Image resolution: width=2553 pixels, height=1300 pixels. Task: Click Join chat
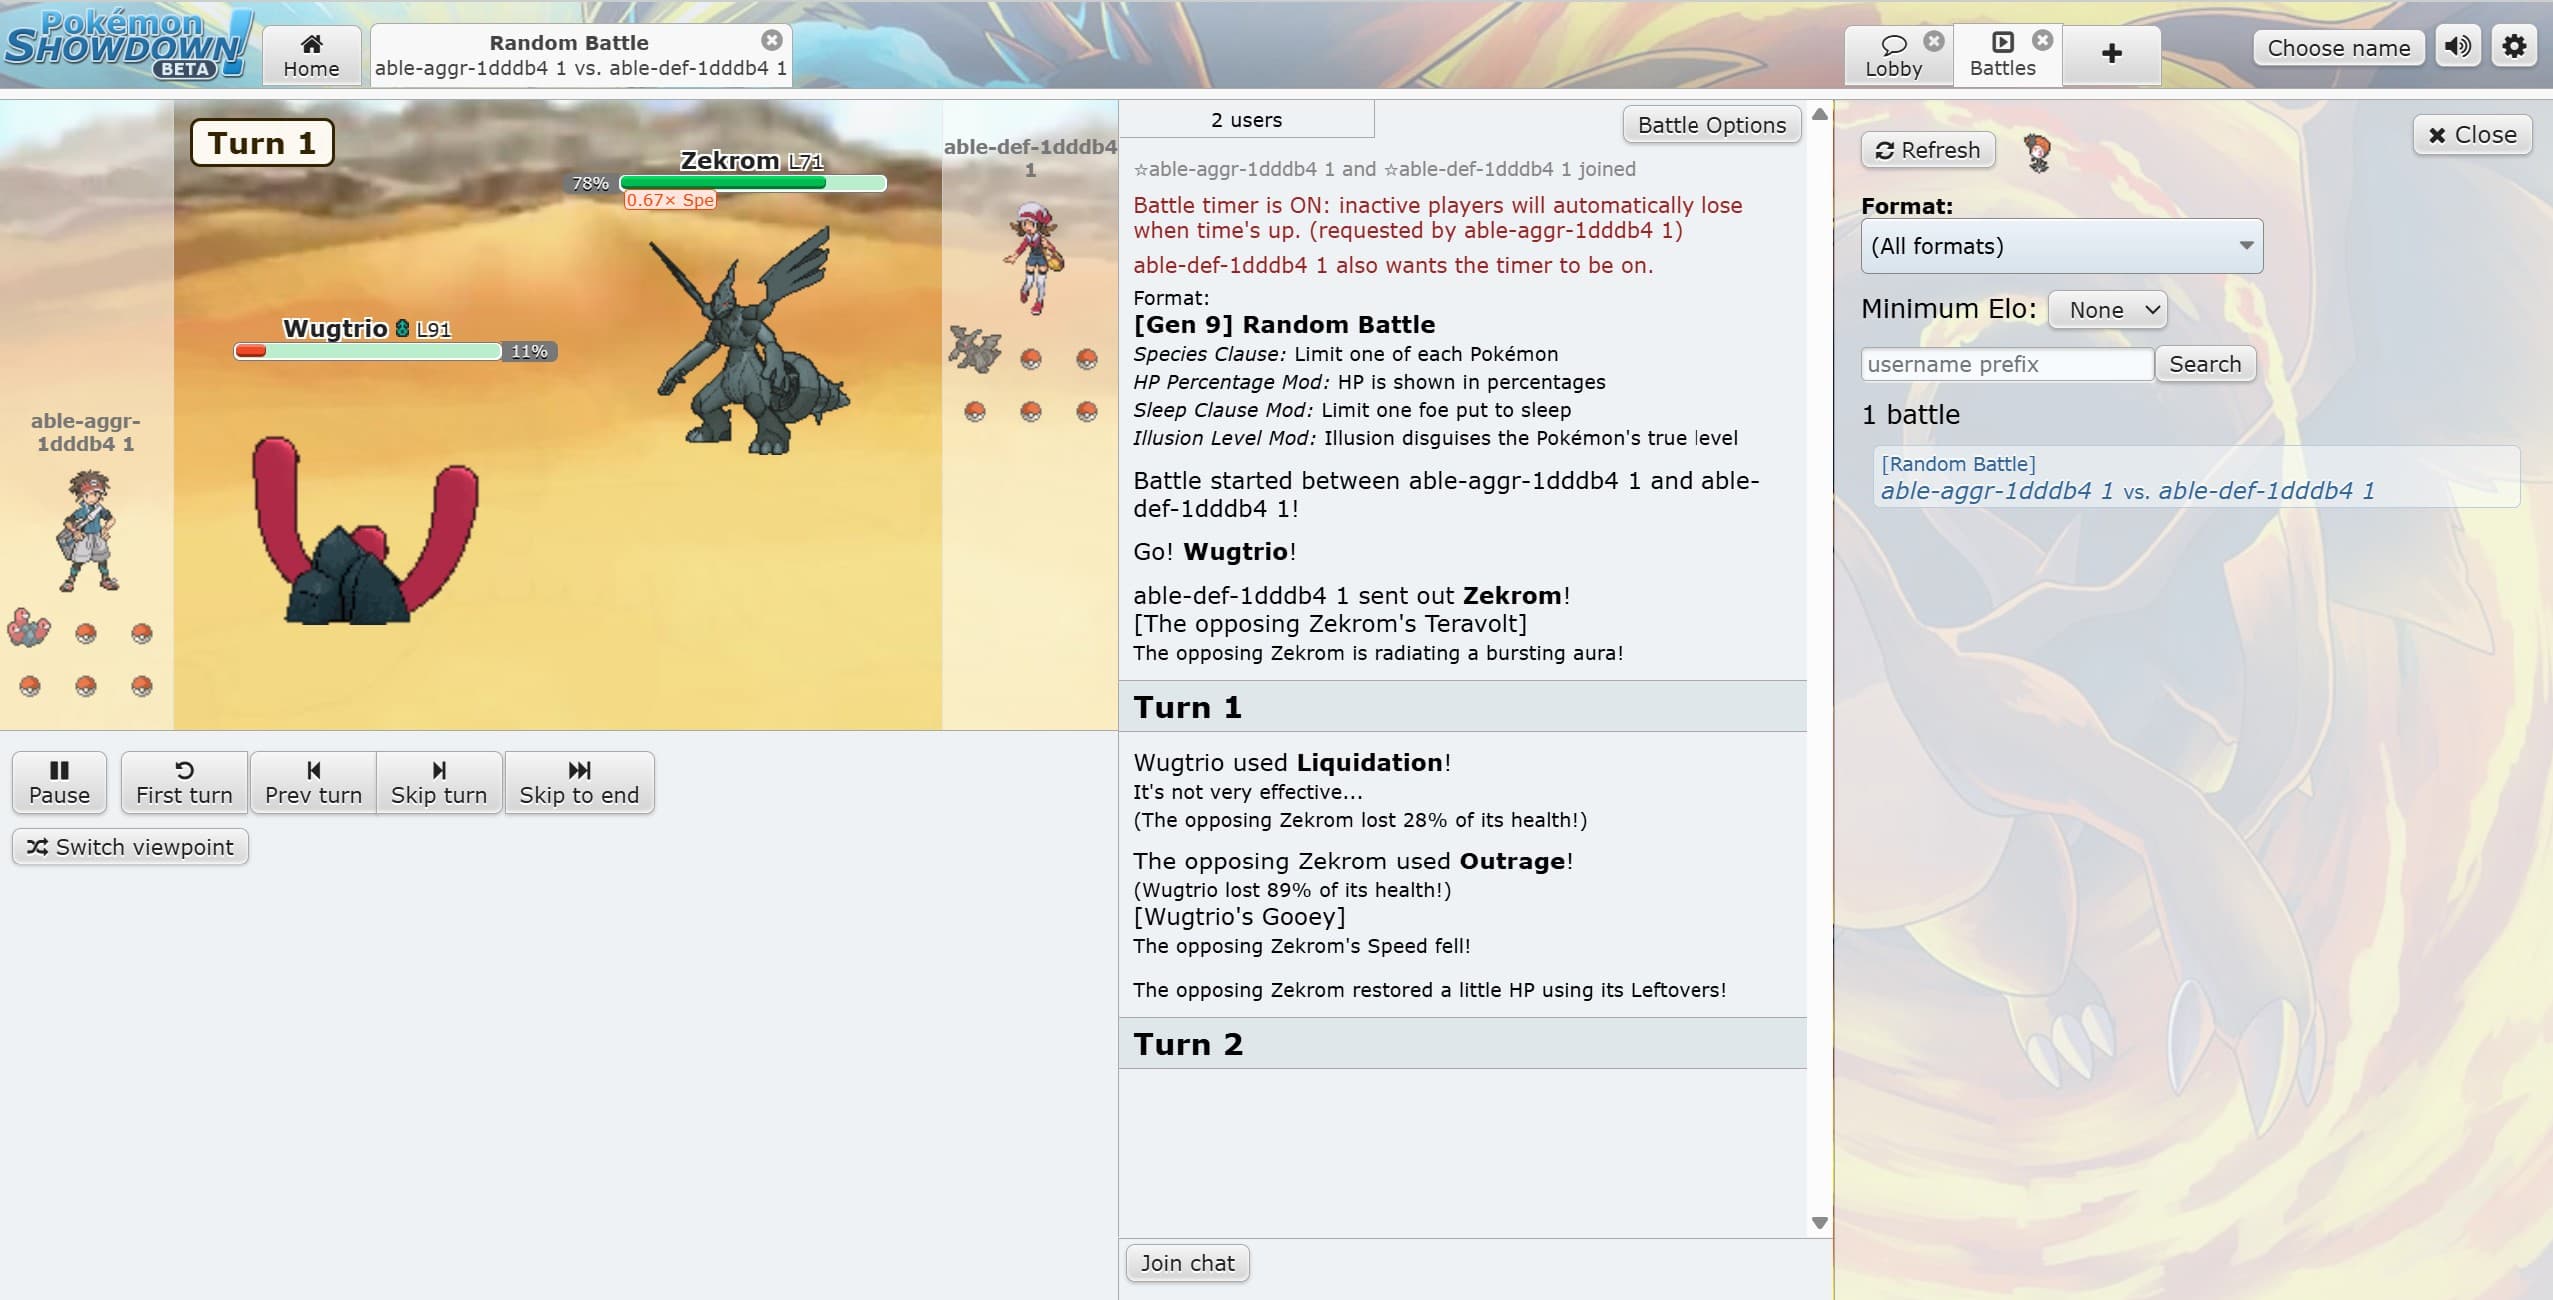click(x=1188, y=1263)
